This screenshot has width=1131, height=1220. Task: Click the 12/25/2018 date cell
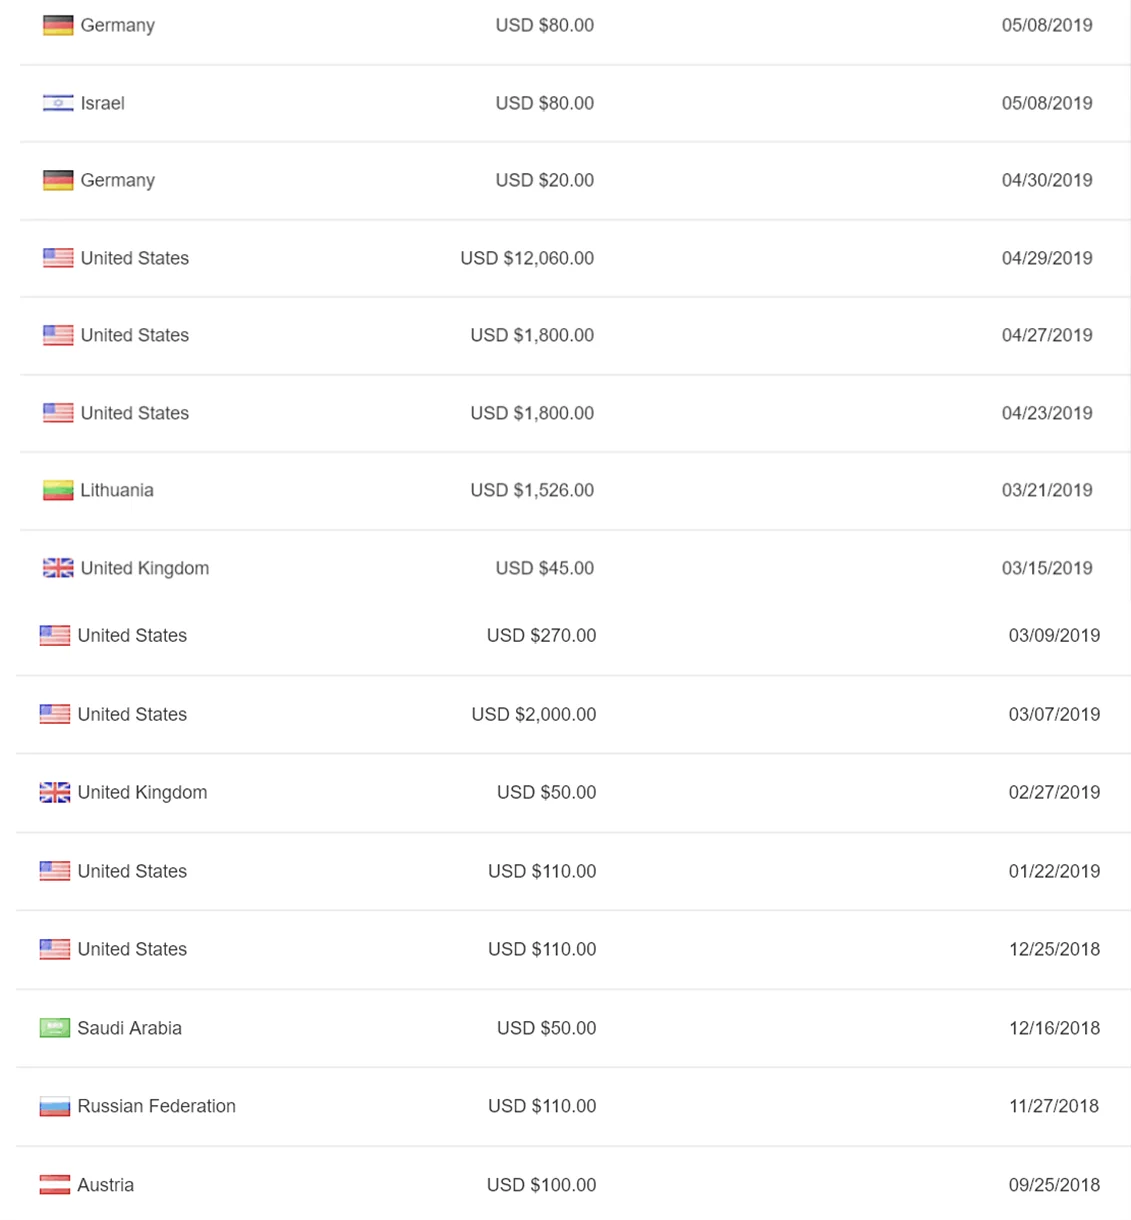click(x=1054, y=949)
